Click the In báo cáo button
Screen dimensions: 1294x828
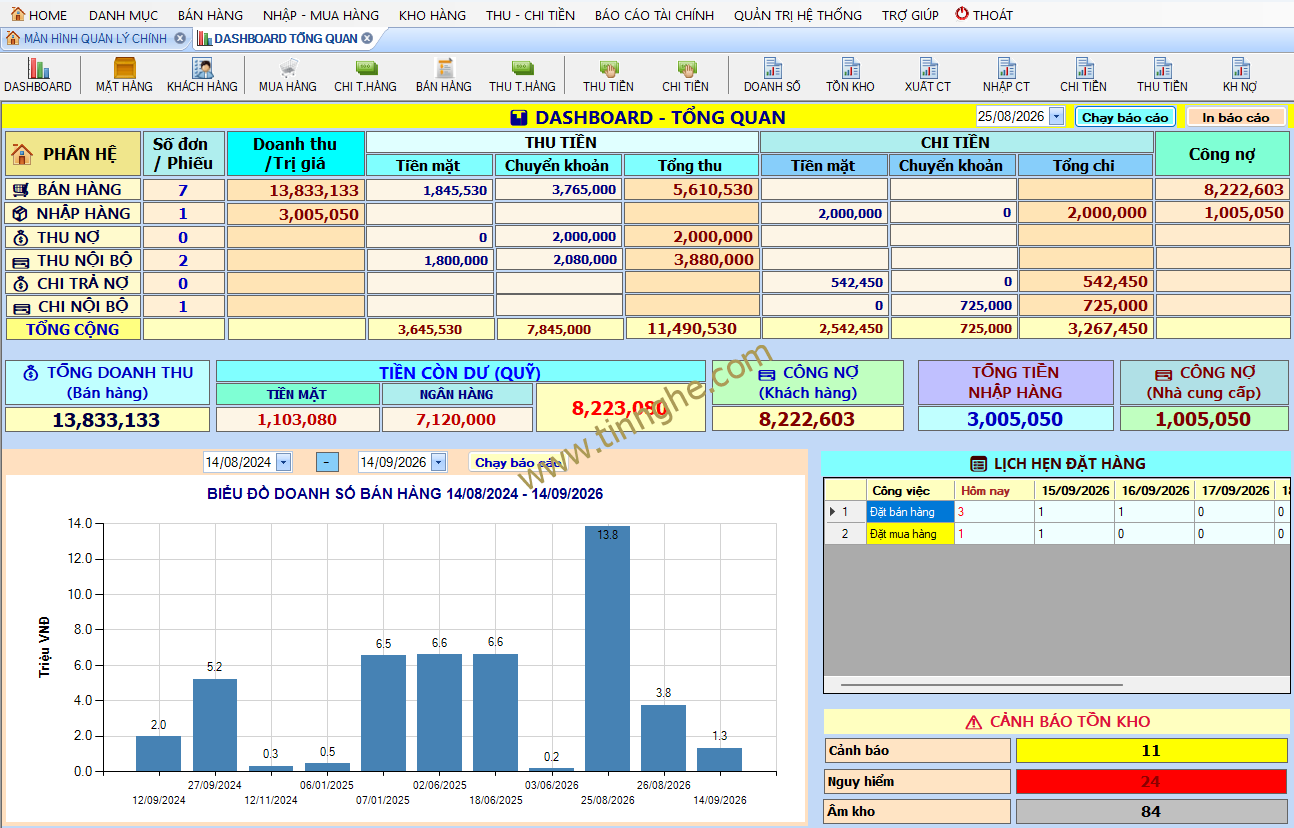point(1236,117)
